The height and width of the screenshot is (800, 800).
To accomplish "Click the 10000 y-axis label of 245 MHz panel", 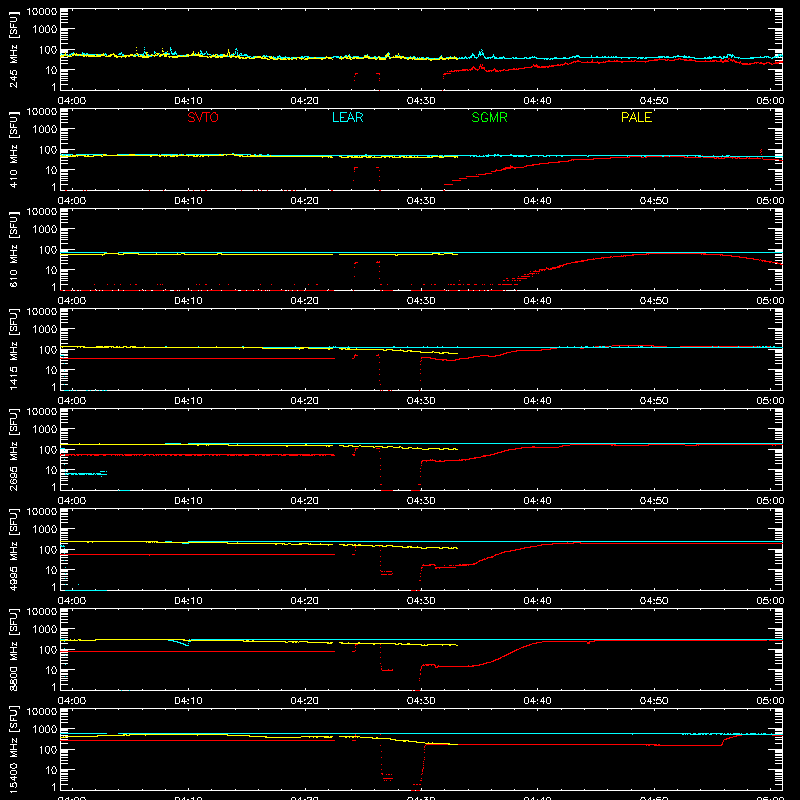I will [x=42, y=12].
